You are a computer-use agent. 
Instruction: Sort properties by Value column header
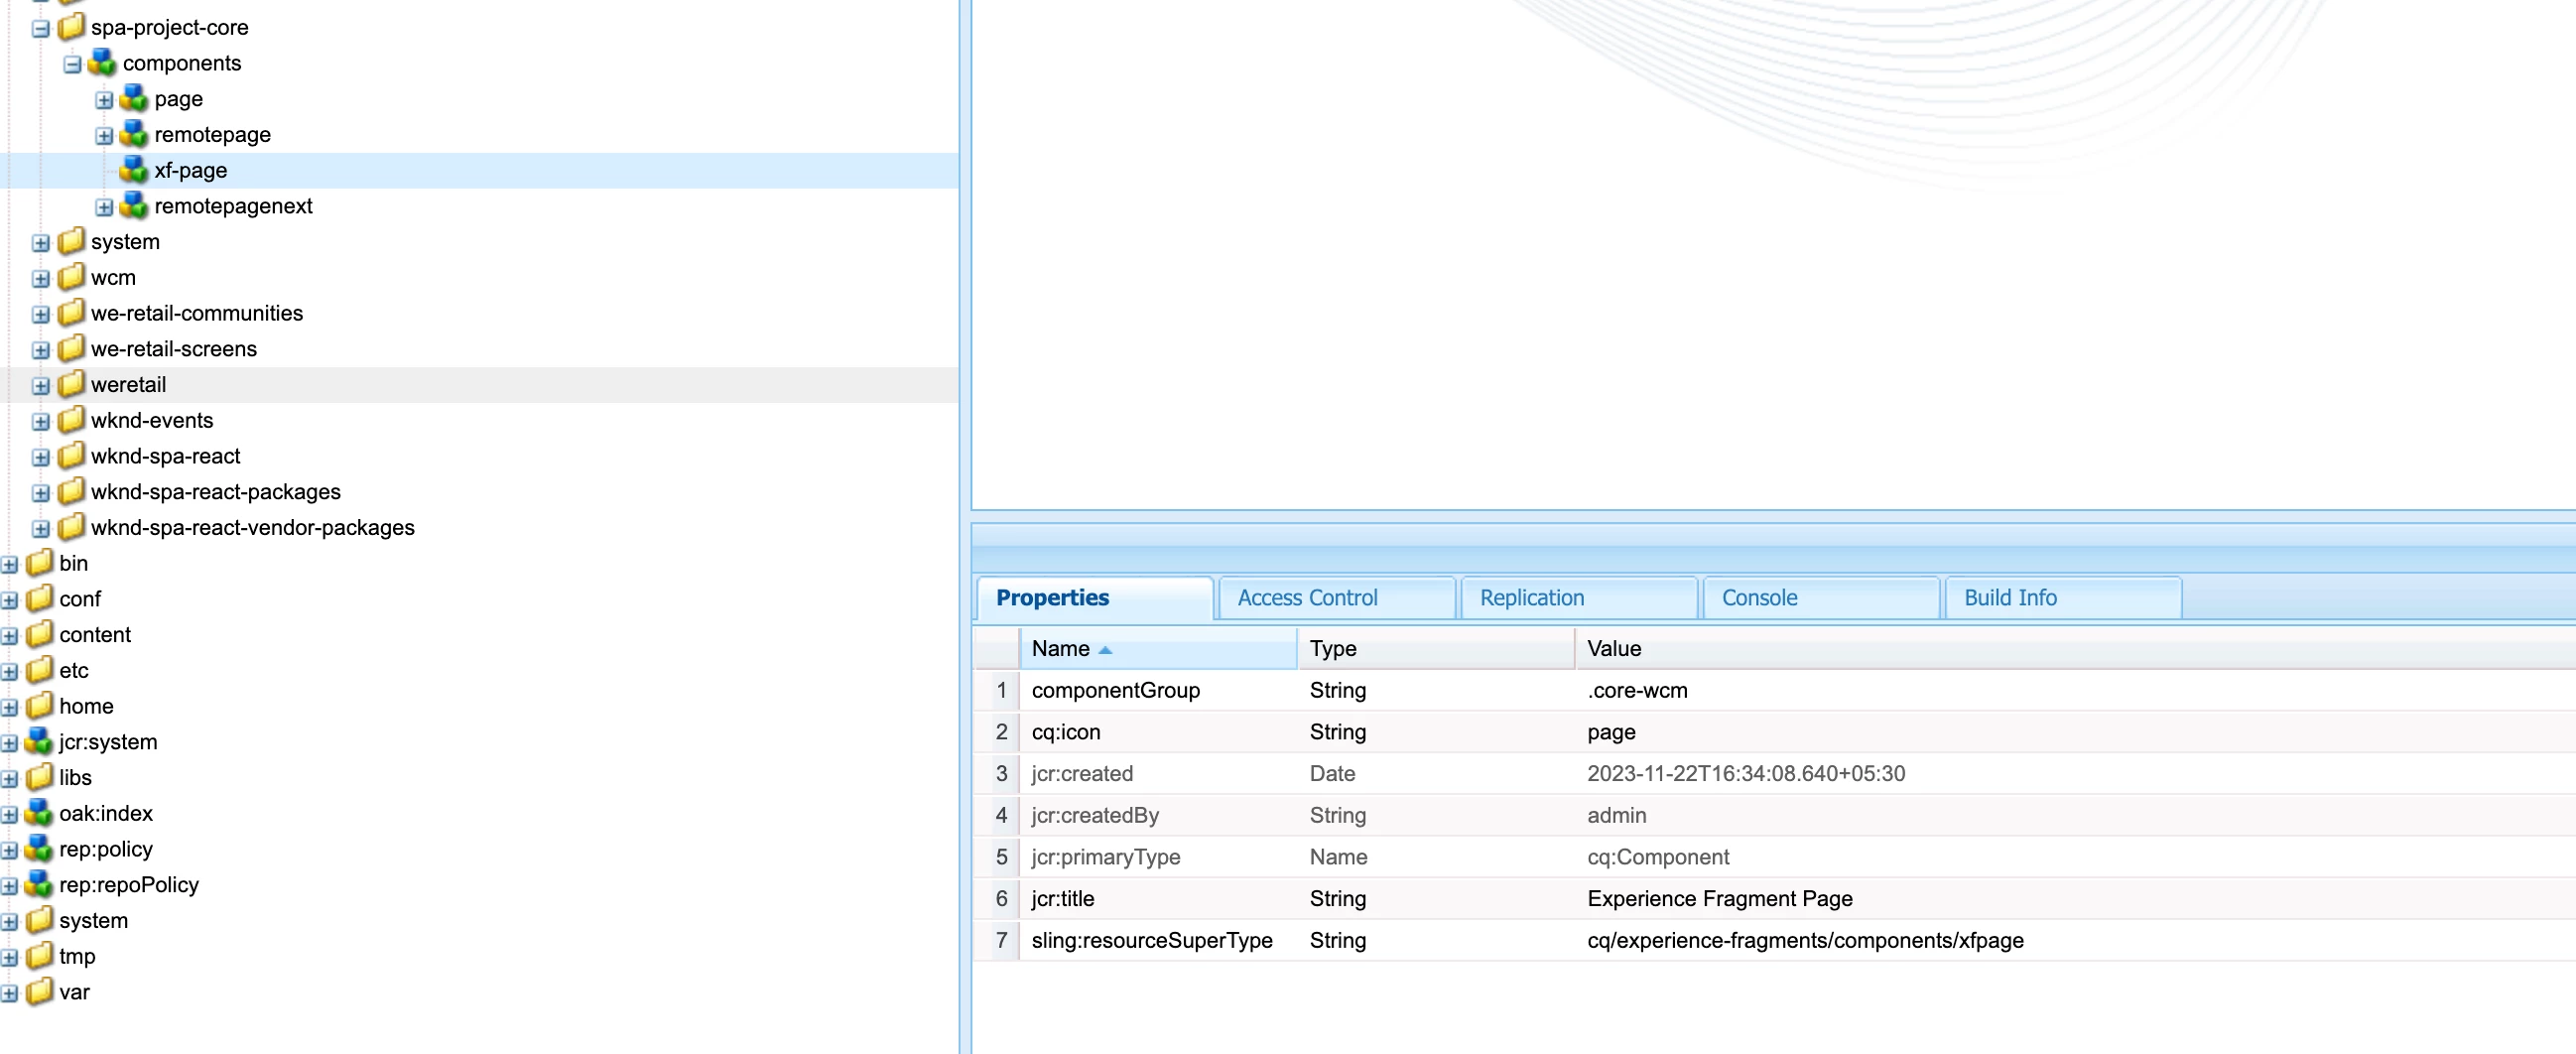click(2075, 649)
